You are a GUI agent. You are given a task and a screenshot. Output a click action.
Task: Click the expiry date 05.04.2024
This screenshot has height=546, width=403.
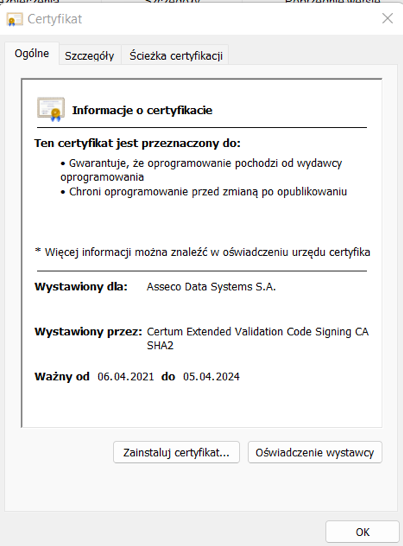pos(211,376)
